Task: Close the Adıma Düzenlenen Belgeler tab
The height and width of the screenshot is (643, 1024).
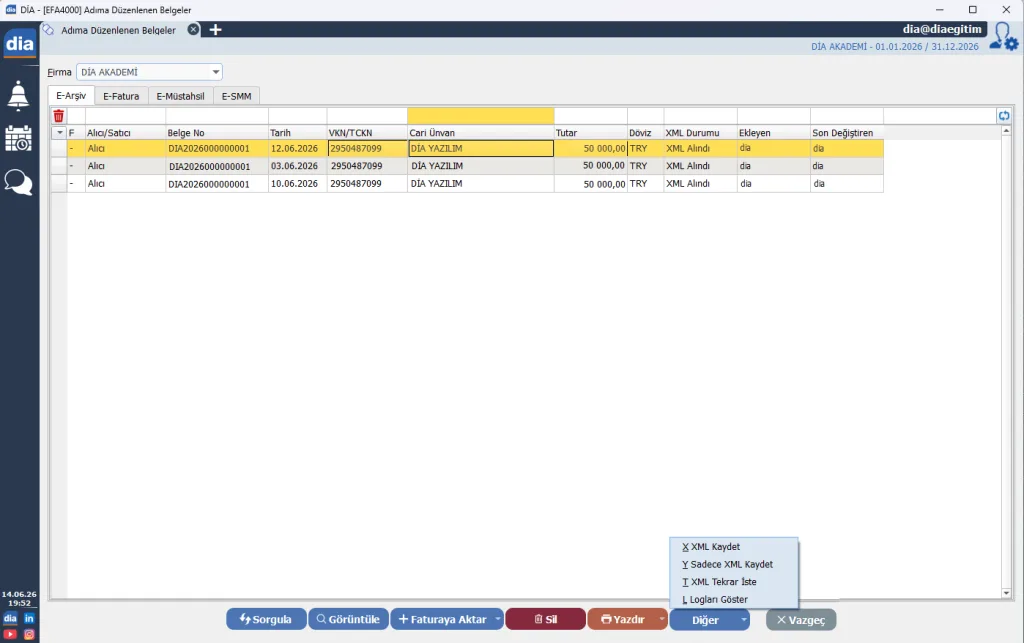Action: (193, 29)
